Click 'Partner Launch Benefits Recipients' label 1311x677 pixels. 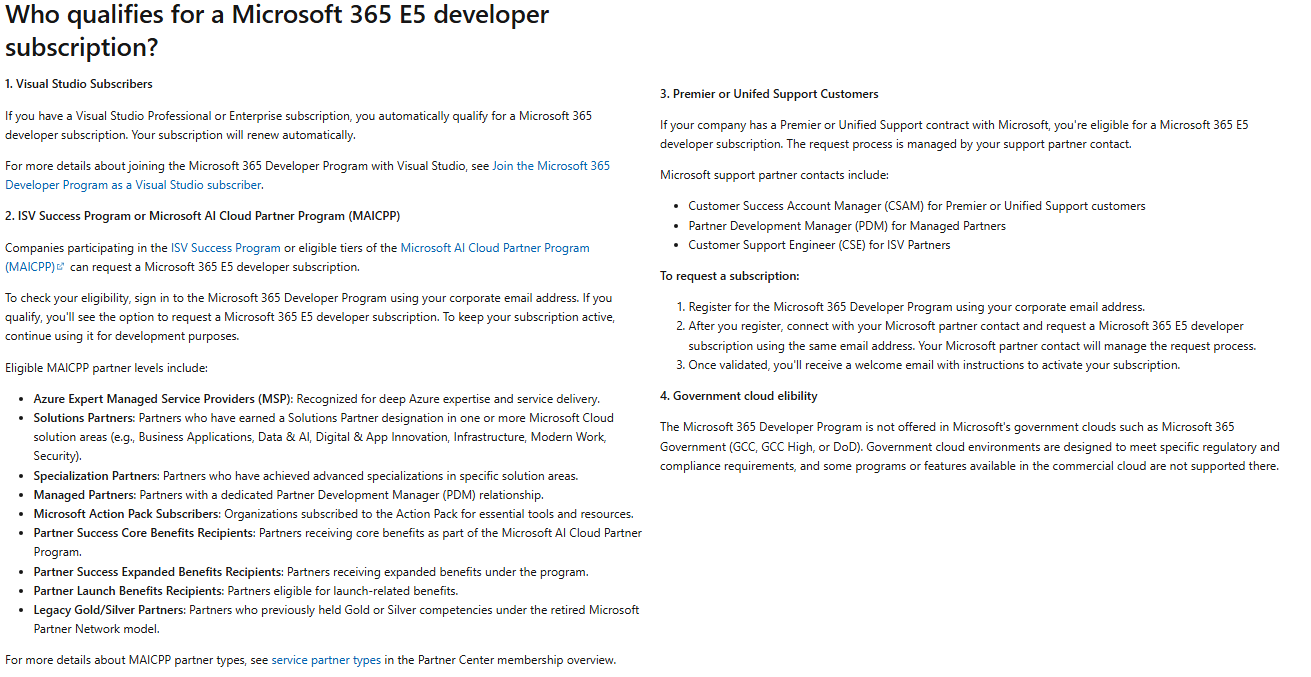click(129, 591)
